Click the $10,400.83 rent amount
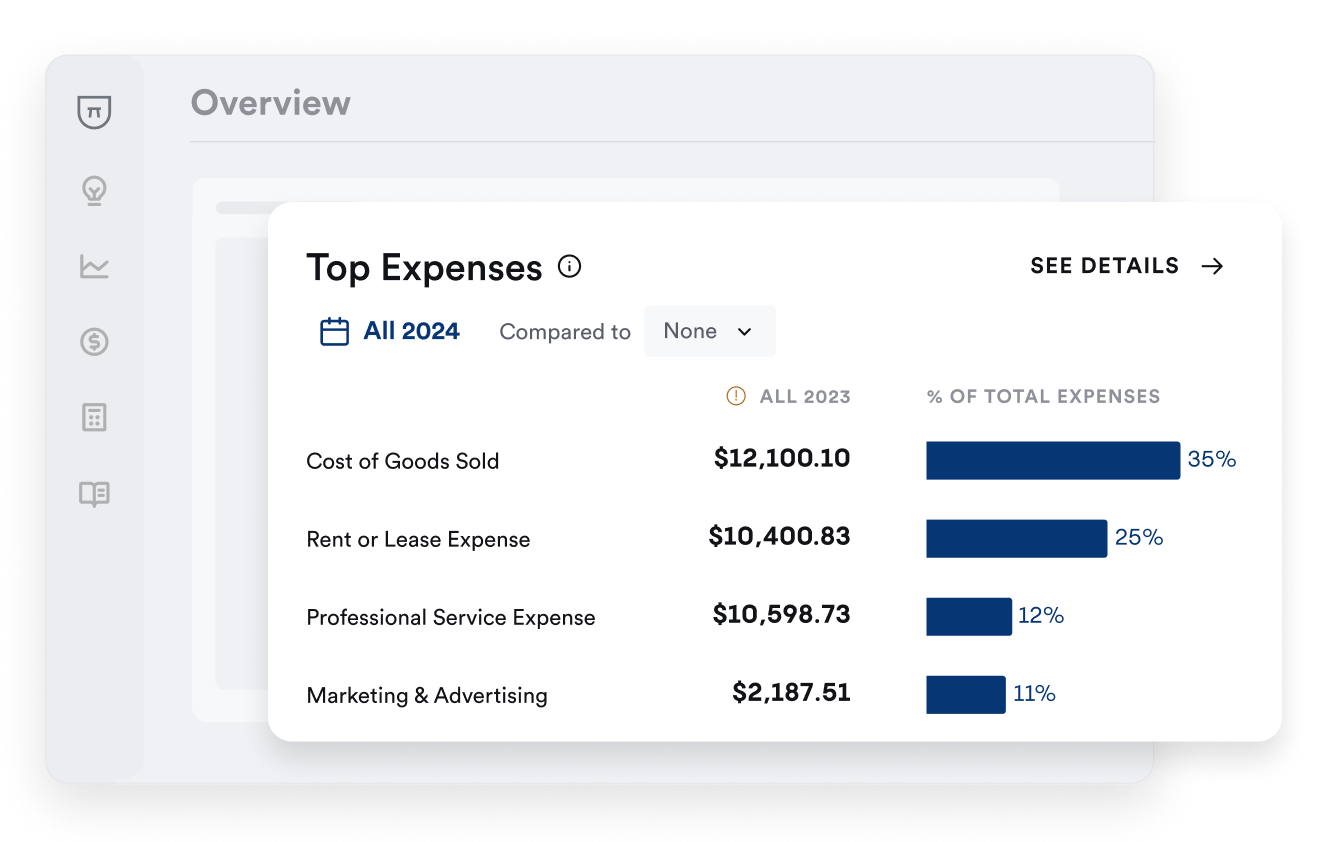Image resolution: width=1338 pixels, height=842 pixels. (779, 536)
